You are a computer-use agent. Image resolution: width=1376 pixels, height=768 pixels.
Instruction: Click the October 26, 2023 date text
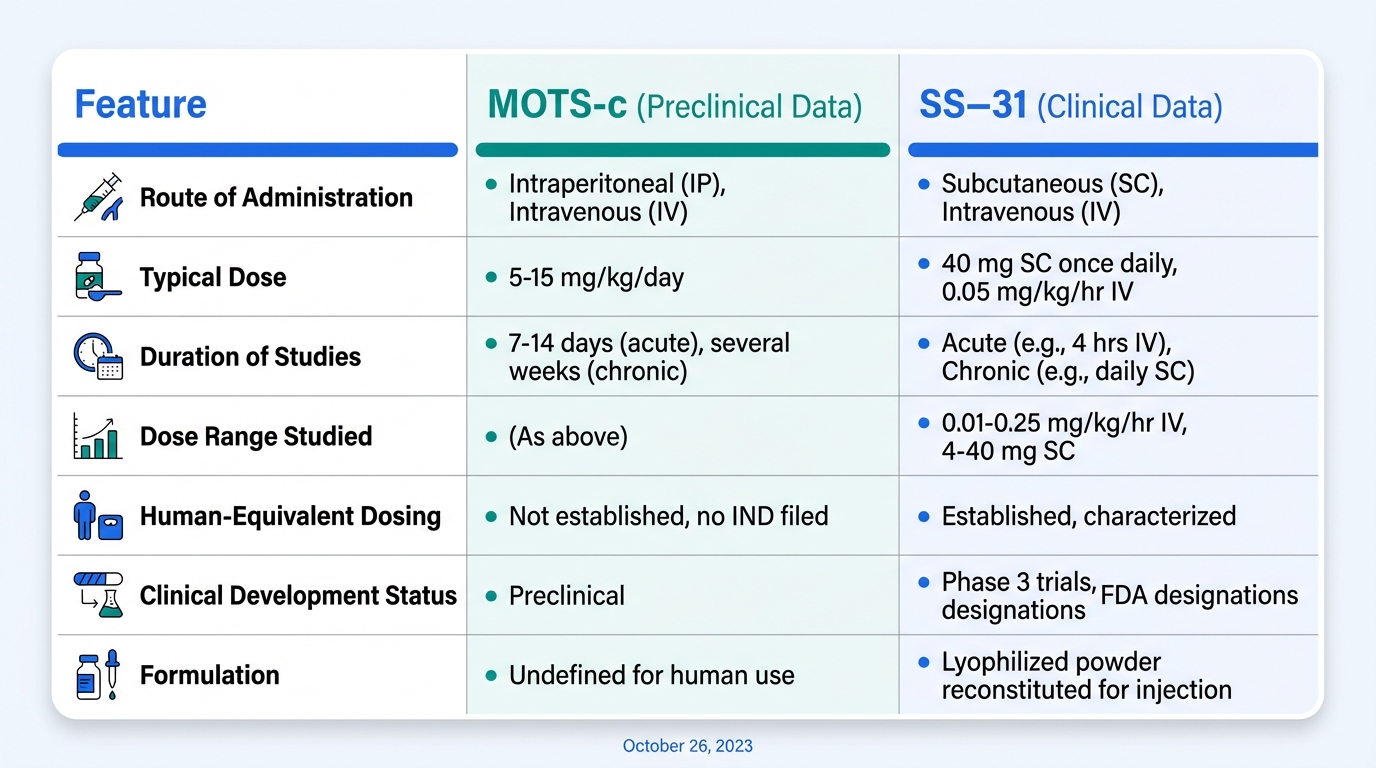688,746
